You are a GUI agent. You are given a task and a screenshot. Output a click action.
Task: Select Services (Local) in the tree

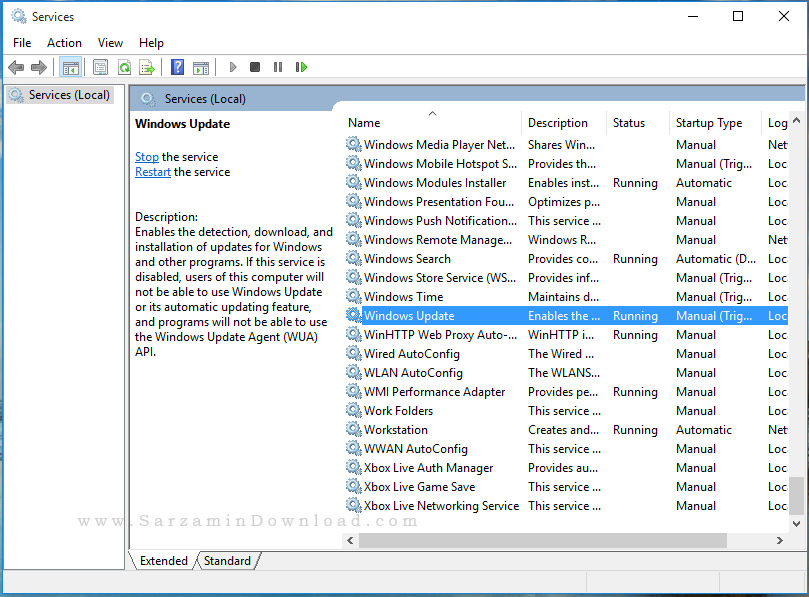[59, 95]
